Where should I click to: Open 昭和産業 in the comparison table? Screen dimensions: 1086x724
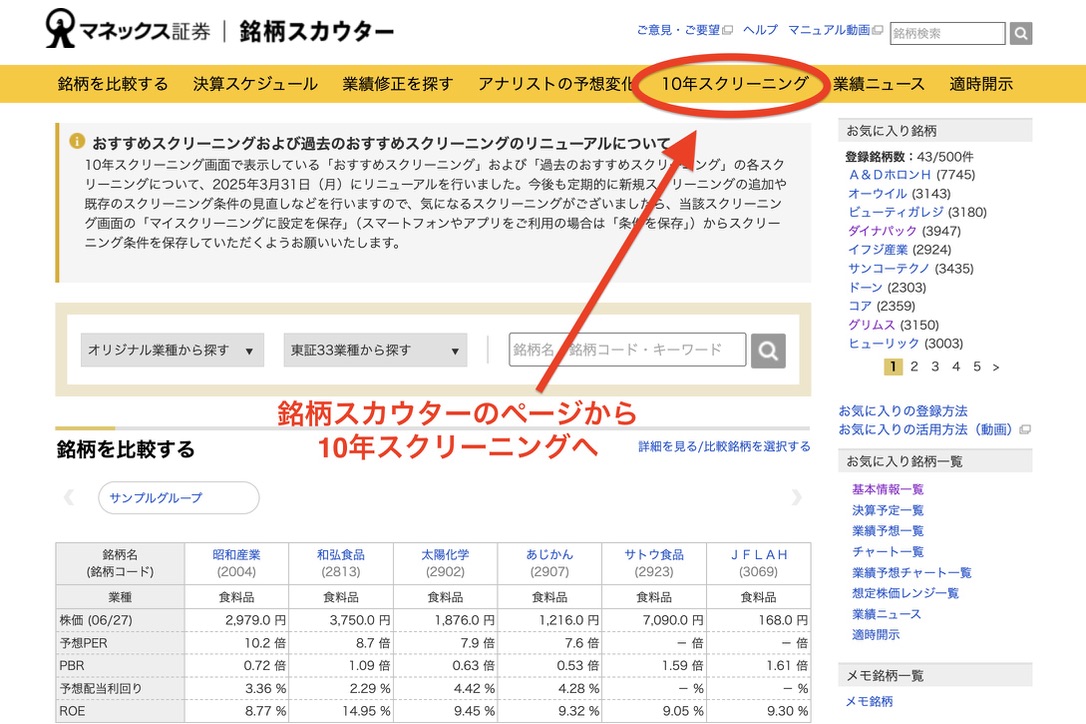(x=236, y=555)
